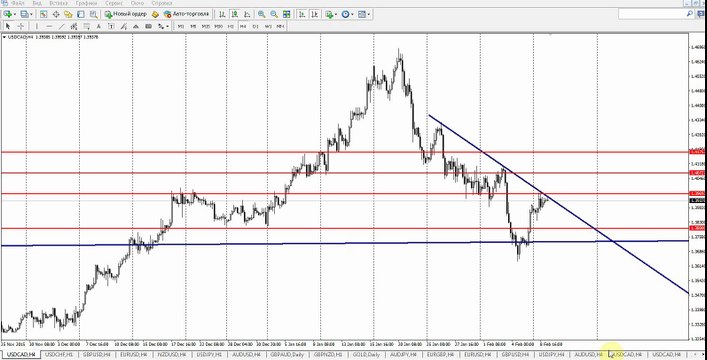Open the Сервис menu
707x360 pixels.
tap(114, 3)
